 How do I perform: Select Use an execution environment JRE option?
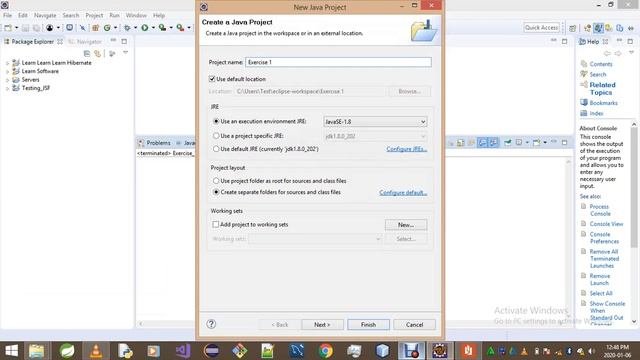(216, 122)
